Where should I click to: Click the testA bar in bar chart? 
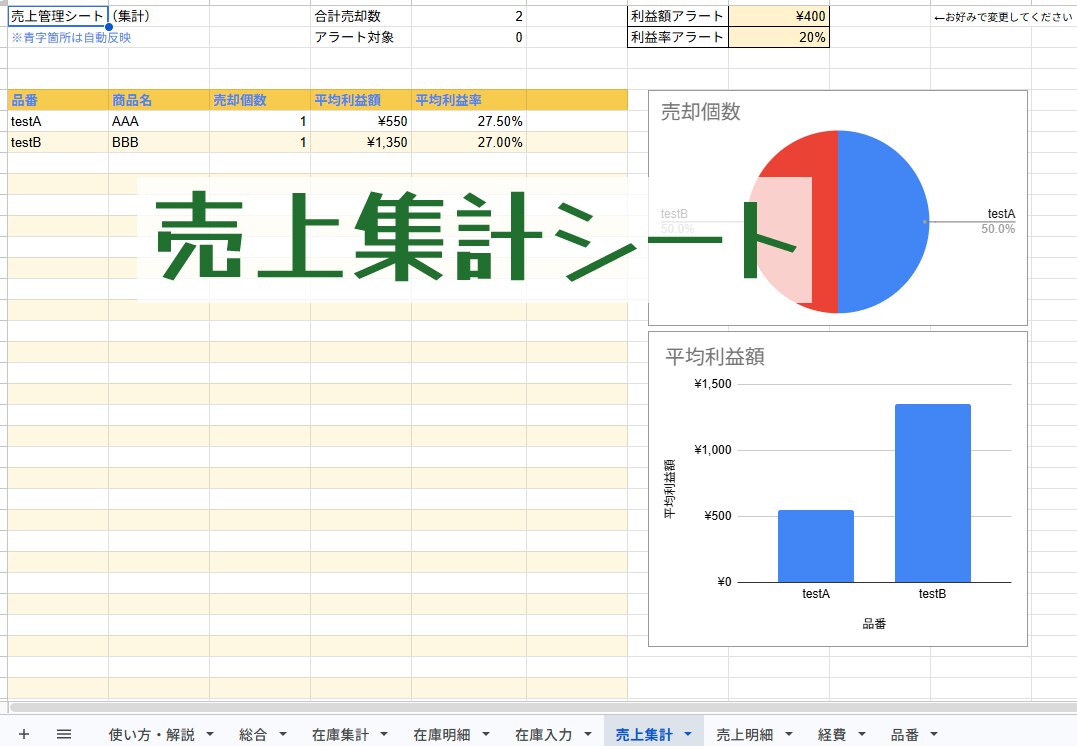pos(815,546)
